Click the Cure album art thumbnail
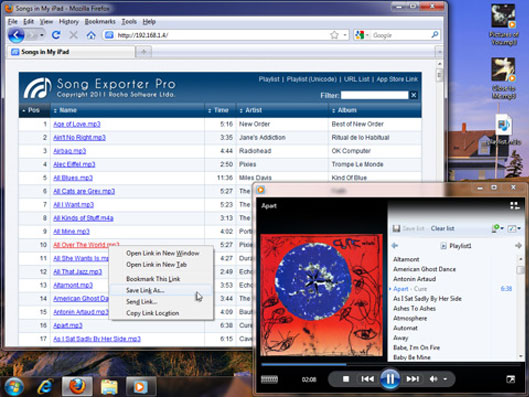 pyautogui.click(x=321, y=295)
